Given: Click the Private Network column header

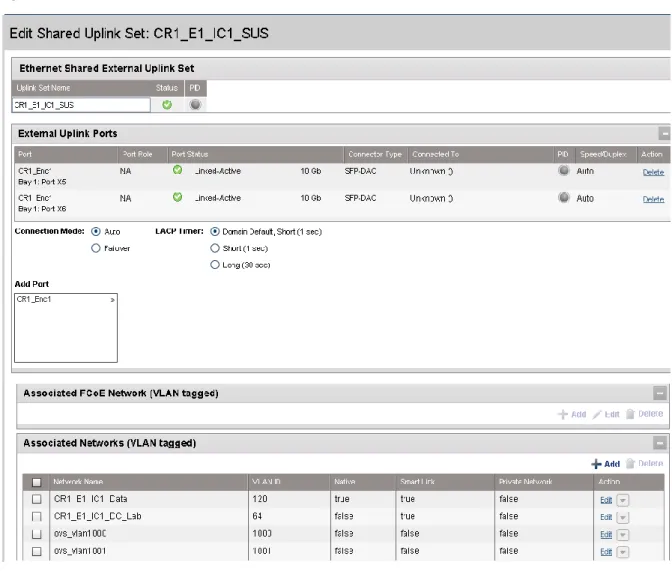Looking at the screenshot, I should click(x=525, y=482).
